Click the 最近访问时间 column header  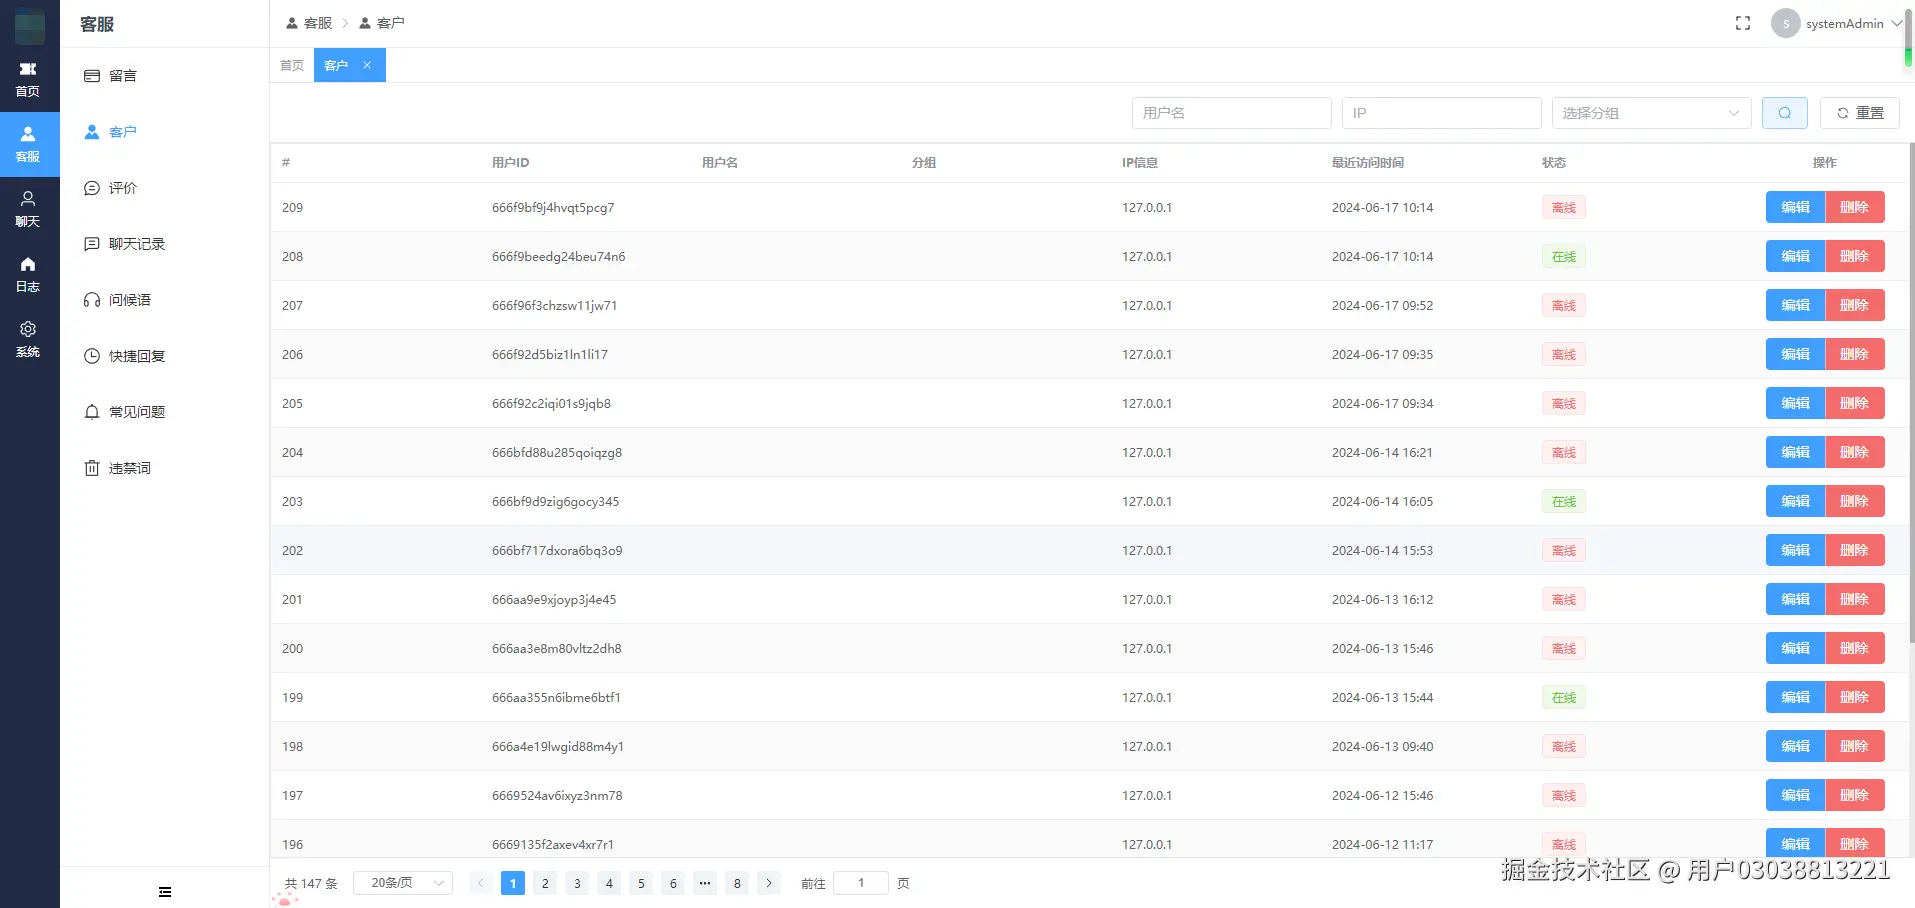pos(1367,162)
